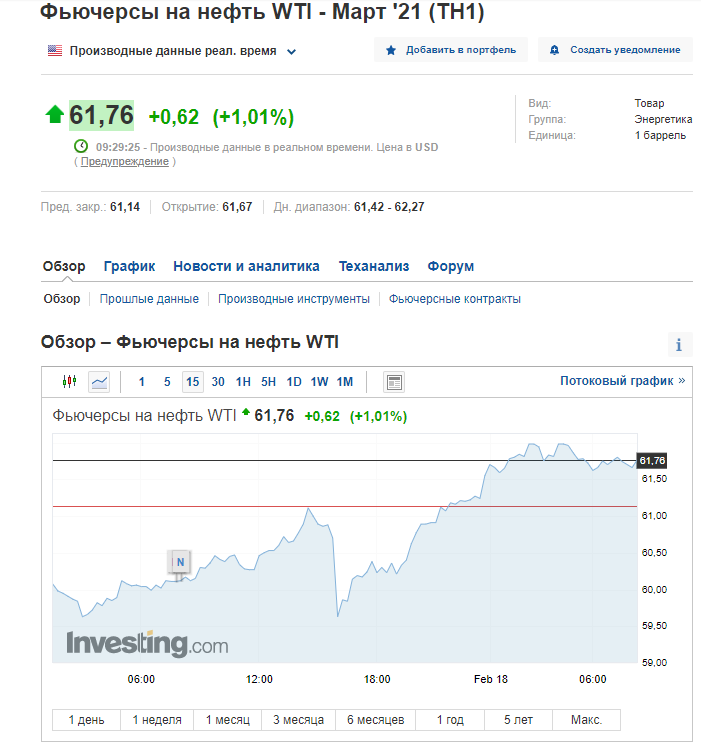
Task: Open the Новости и аналитика tab
Action: [246, 266]
